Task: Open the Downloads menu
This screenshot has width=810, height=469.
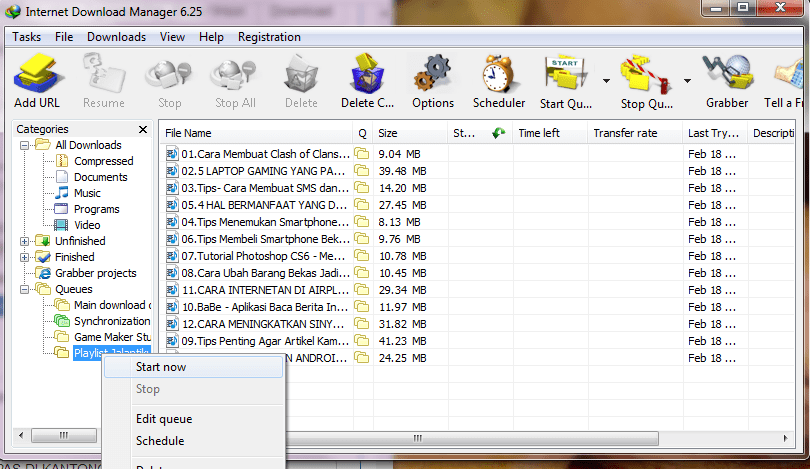Action: click(116, 37)
